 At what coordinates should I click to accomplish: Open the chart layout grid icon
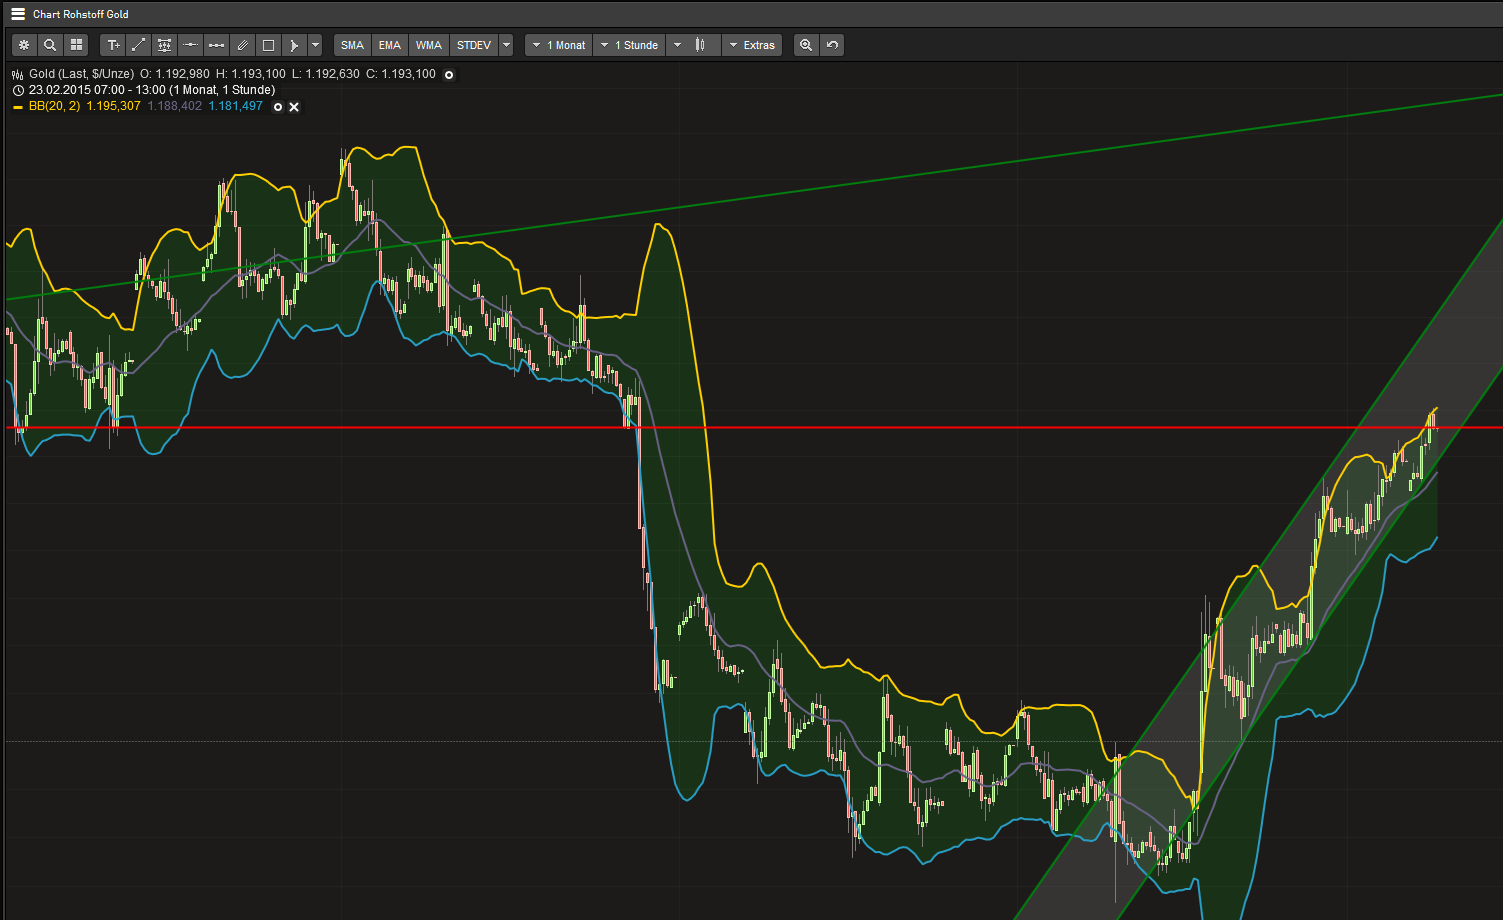[77, 45]
